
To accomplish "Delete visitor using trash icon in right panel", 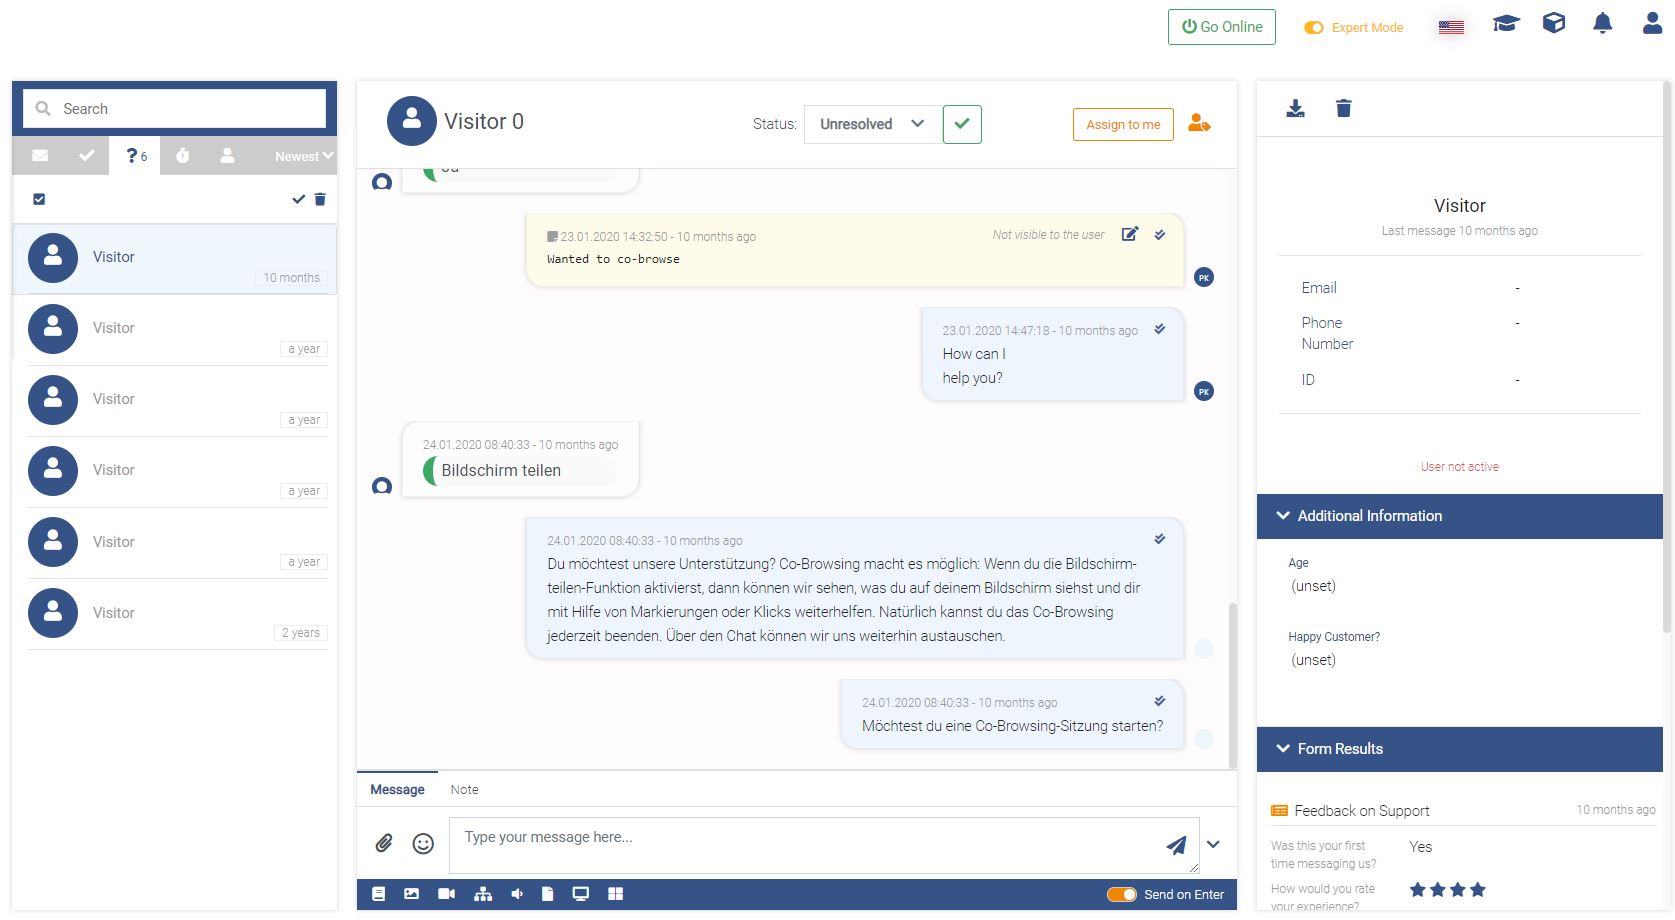I will point(1344,108).
